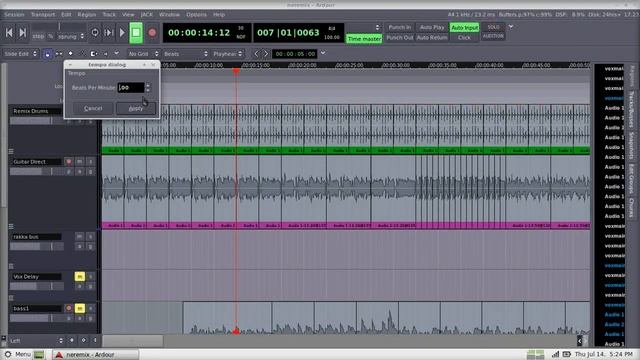
Task: Apply the tempo dialog change
Action: pos(136,109)
